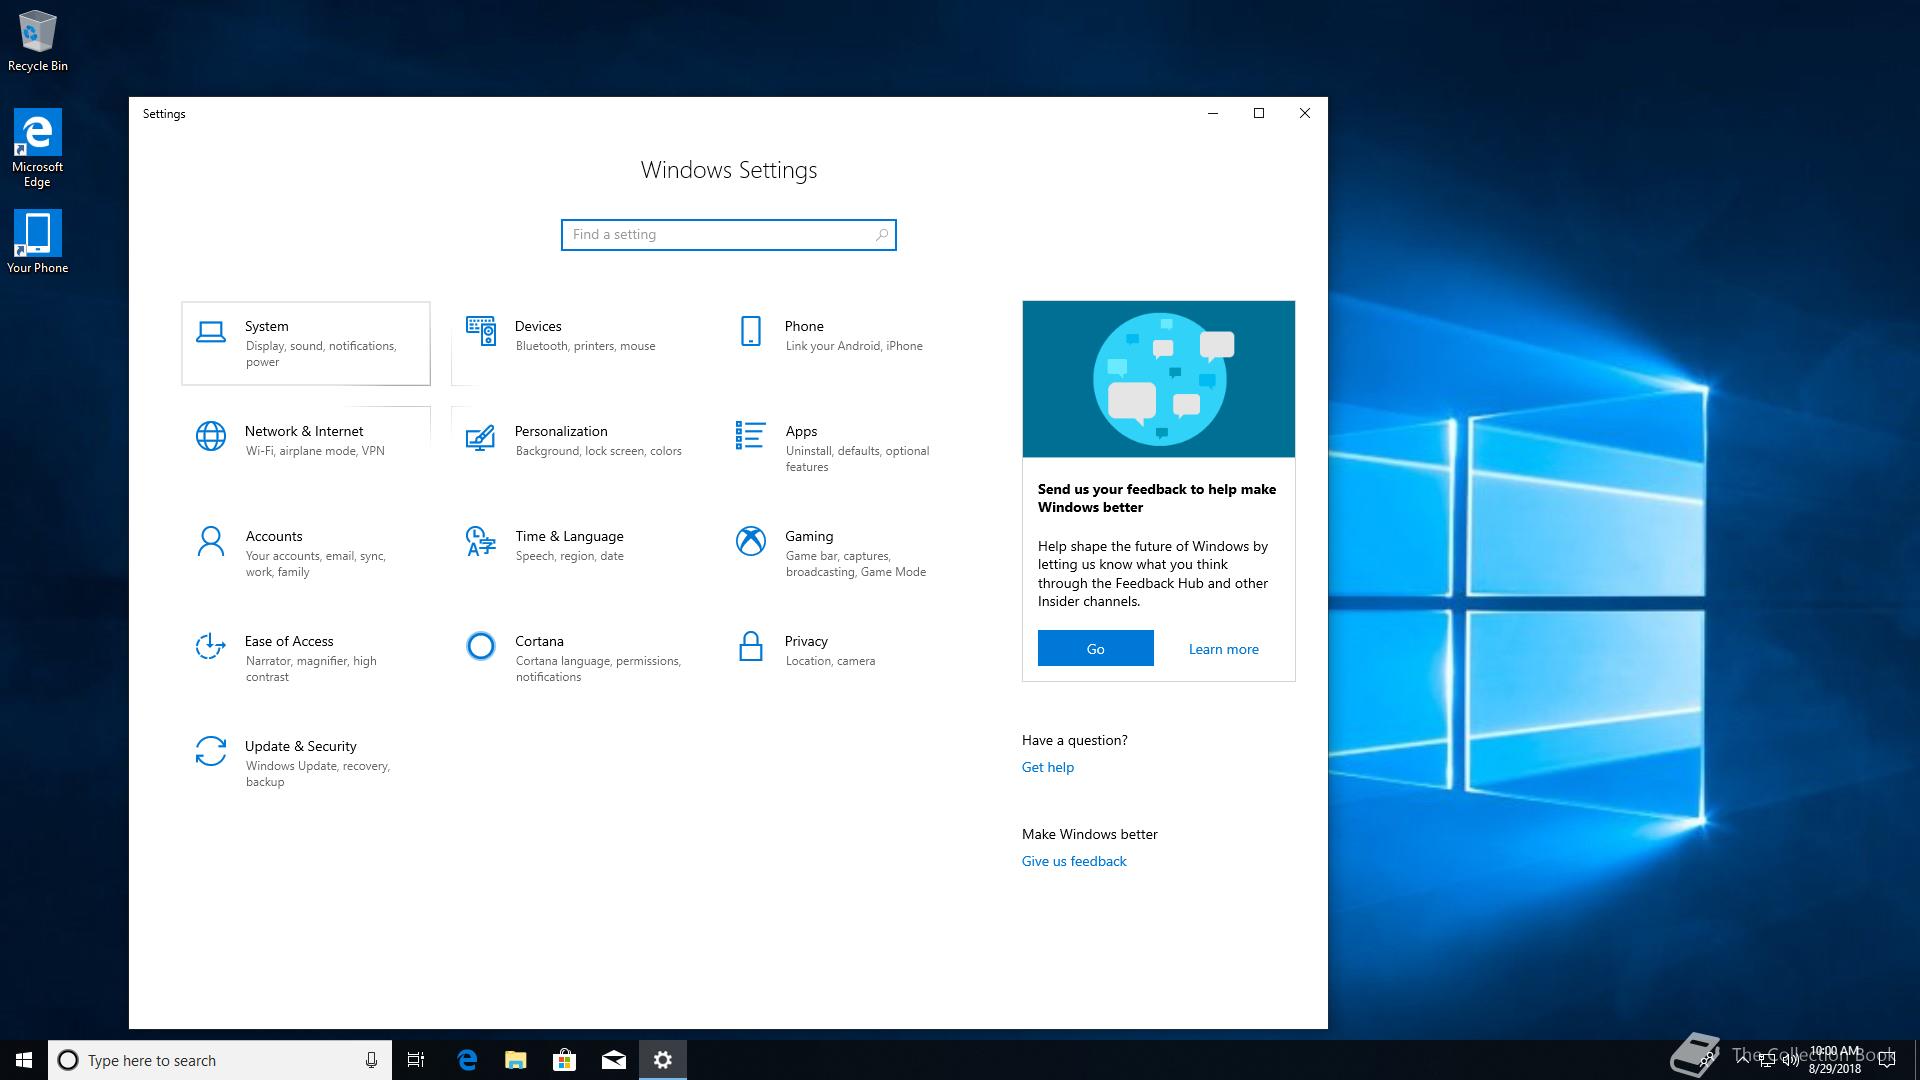Screen dimensions: 1920x1080
Task: Open the Accounts settings category
Action: 306,553
